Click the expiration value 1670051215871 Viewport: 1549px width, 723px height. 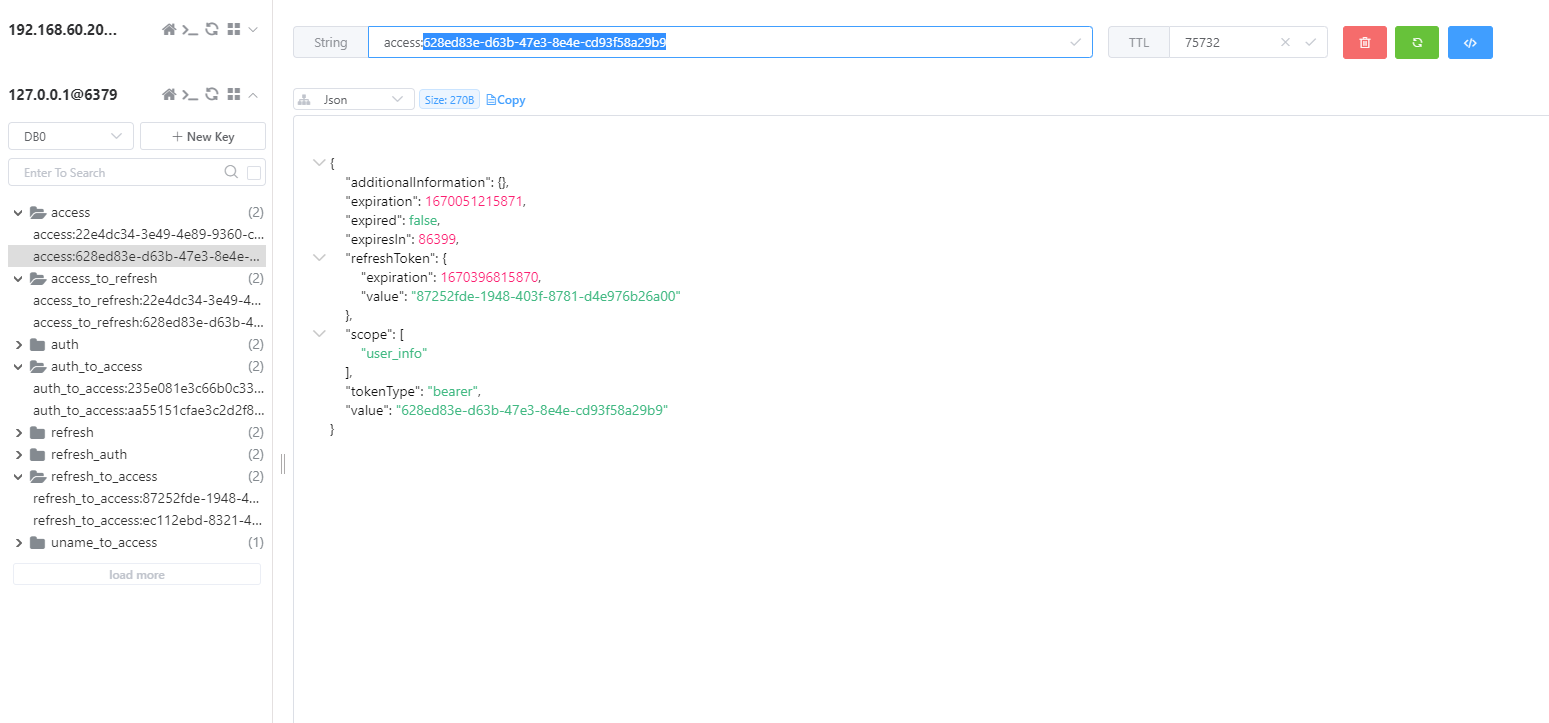pyautogui.click(x=474, y=200)
